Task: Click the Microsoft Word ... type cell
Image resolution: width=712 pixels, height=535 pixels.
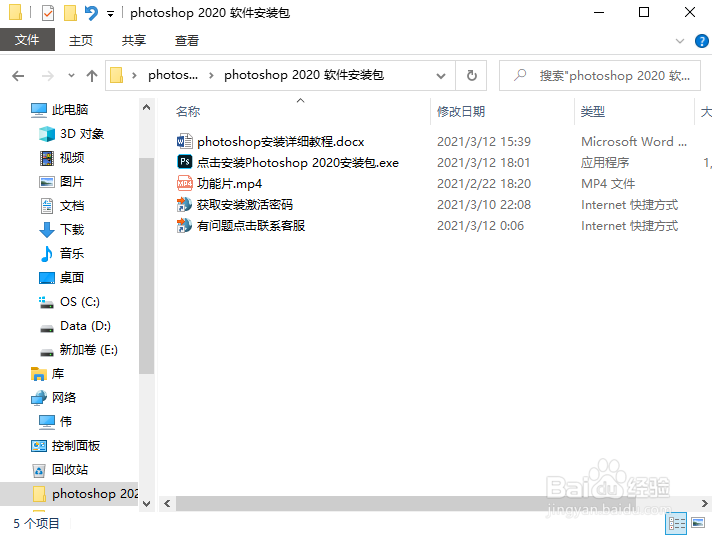Action: [x=634, y=142]
